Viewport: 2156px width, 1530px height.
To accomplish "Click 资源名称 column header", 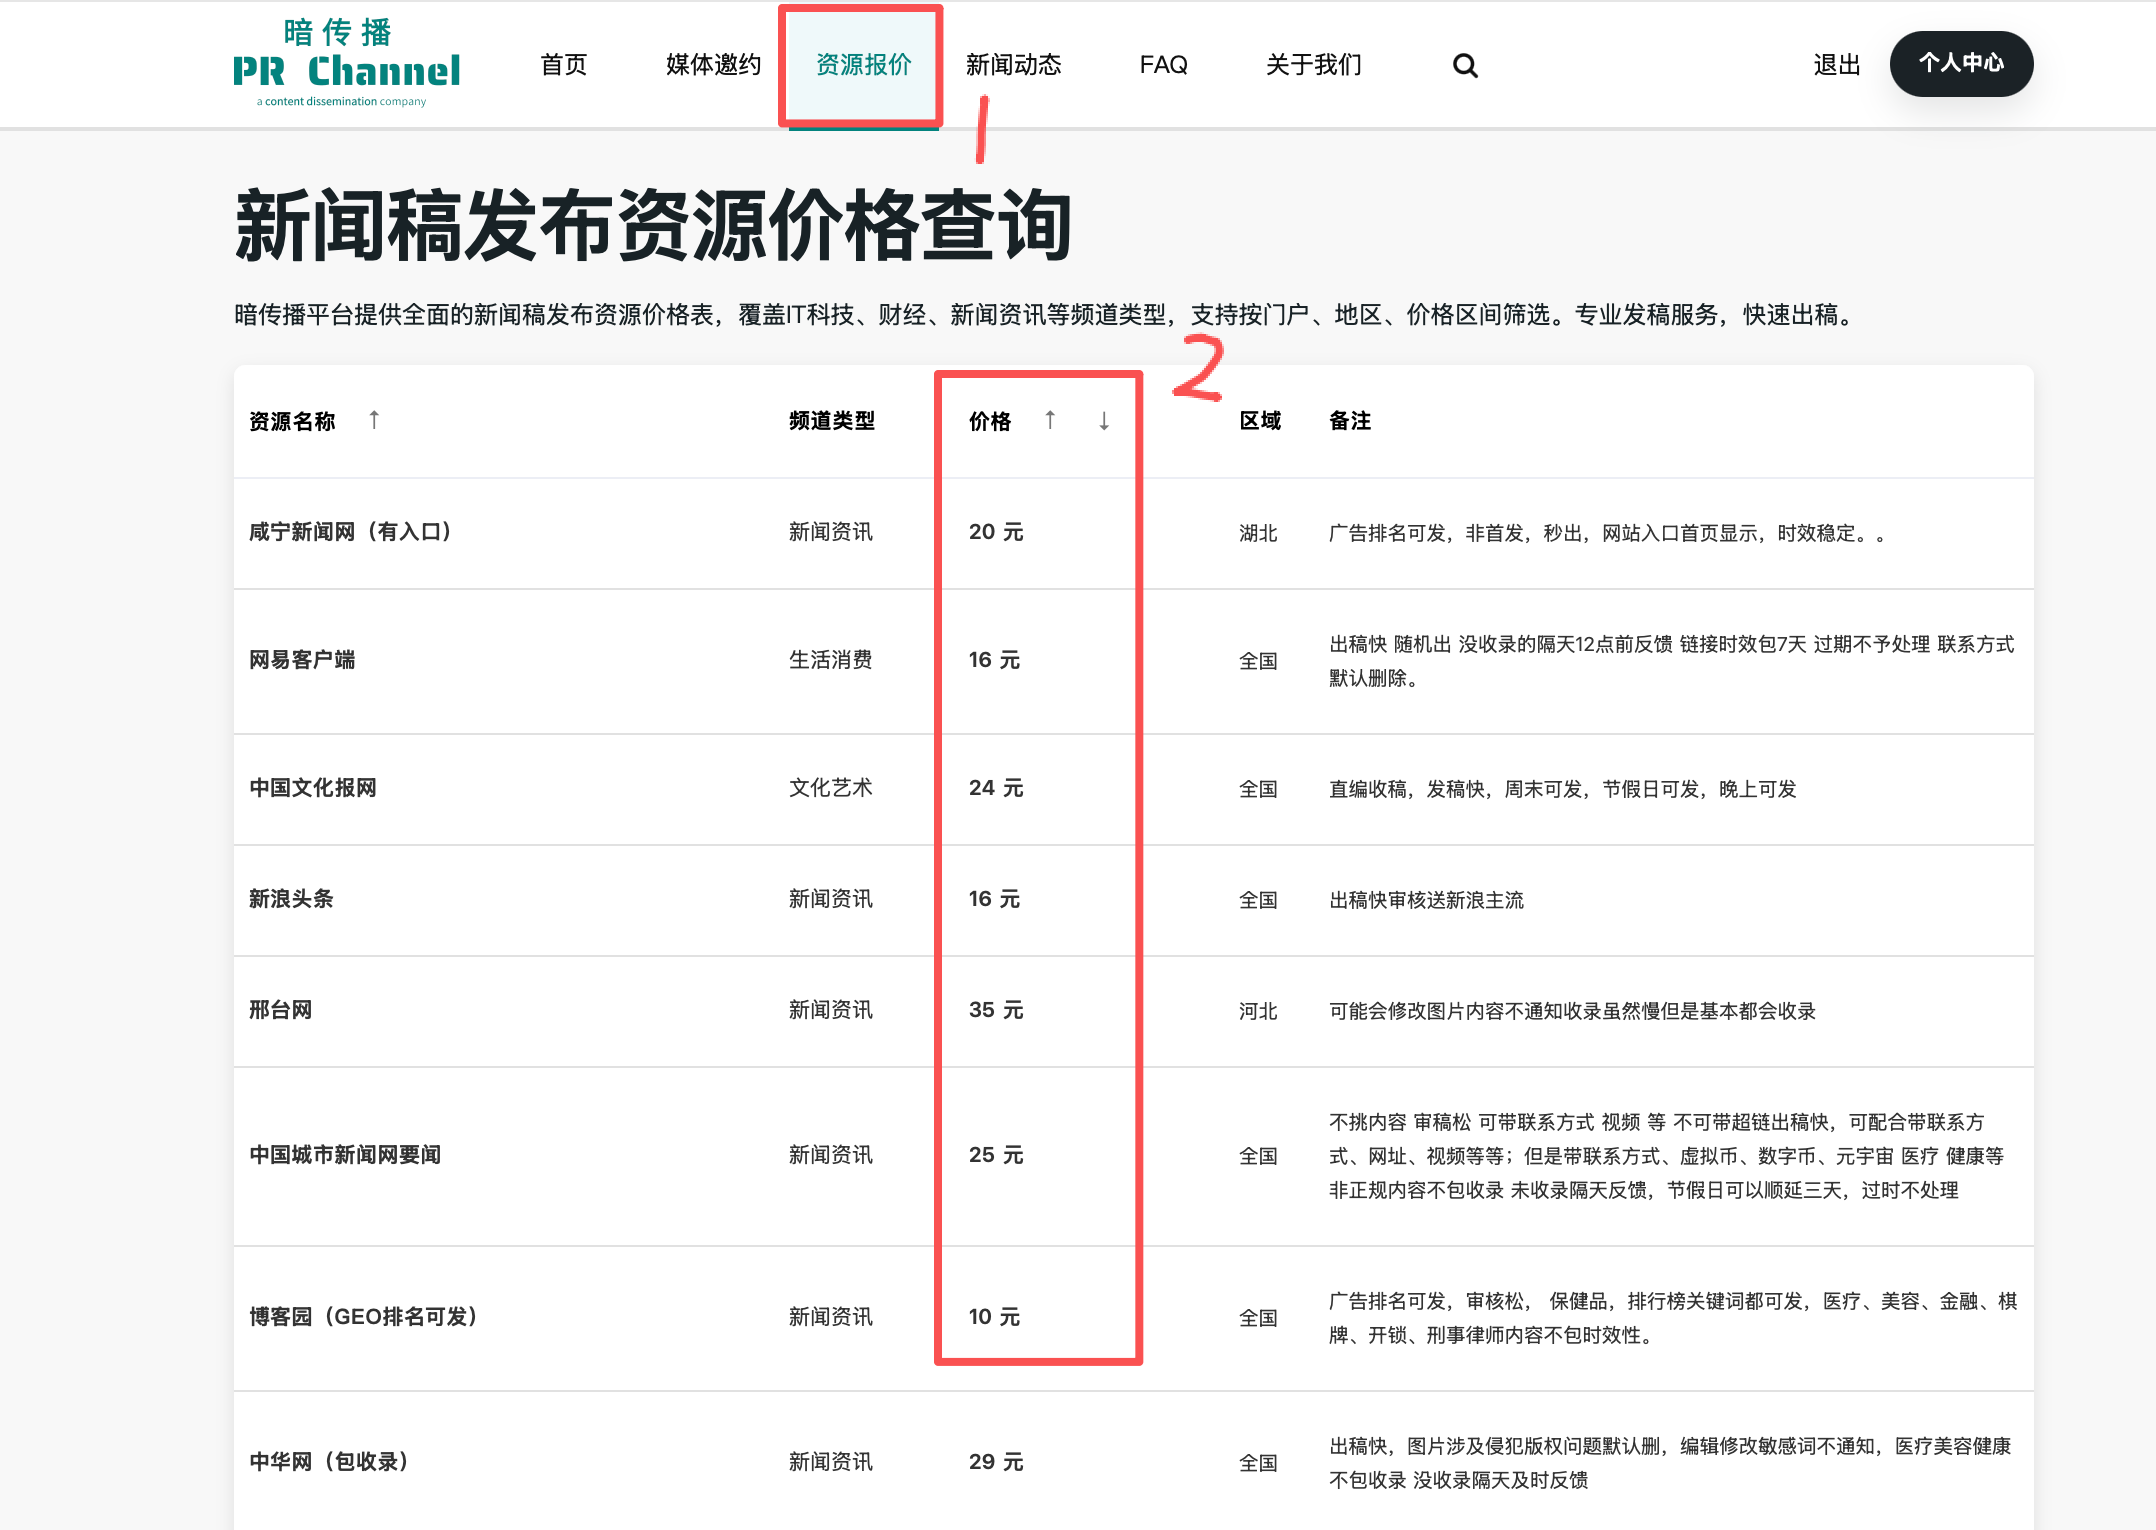I will 292,421.
